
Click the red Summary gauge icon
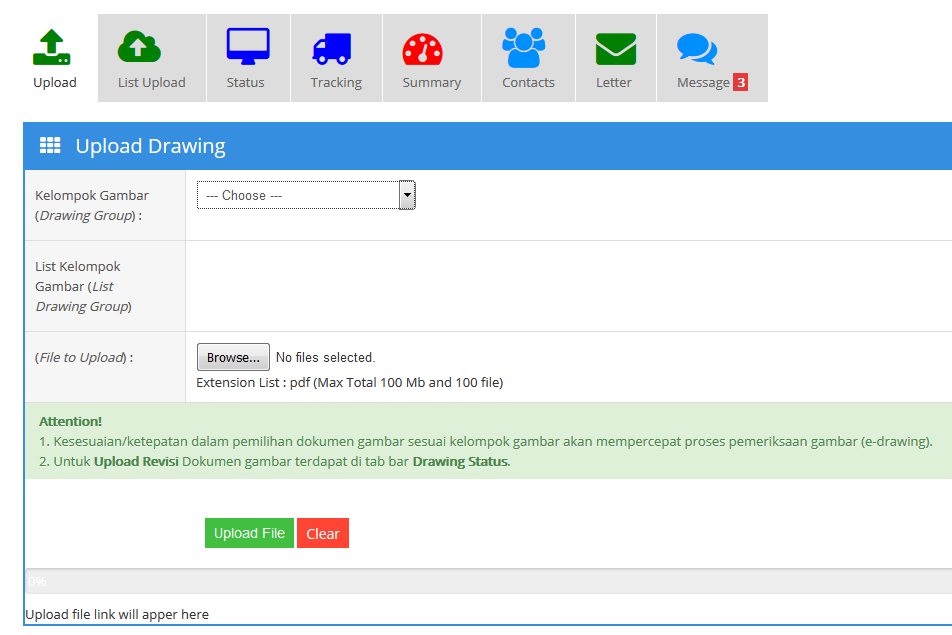[x=422, y=48]
